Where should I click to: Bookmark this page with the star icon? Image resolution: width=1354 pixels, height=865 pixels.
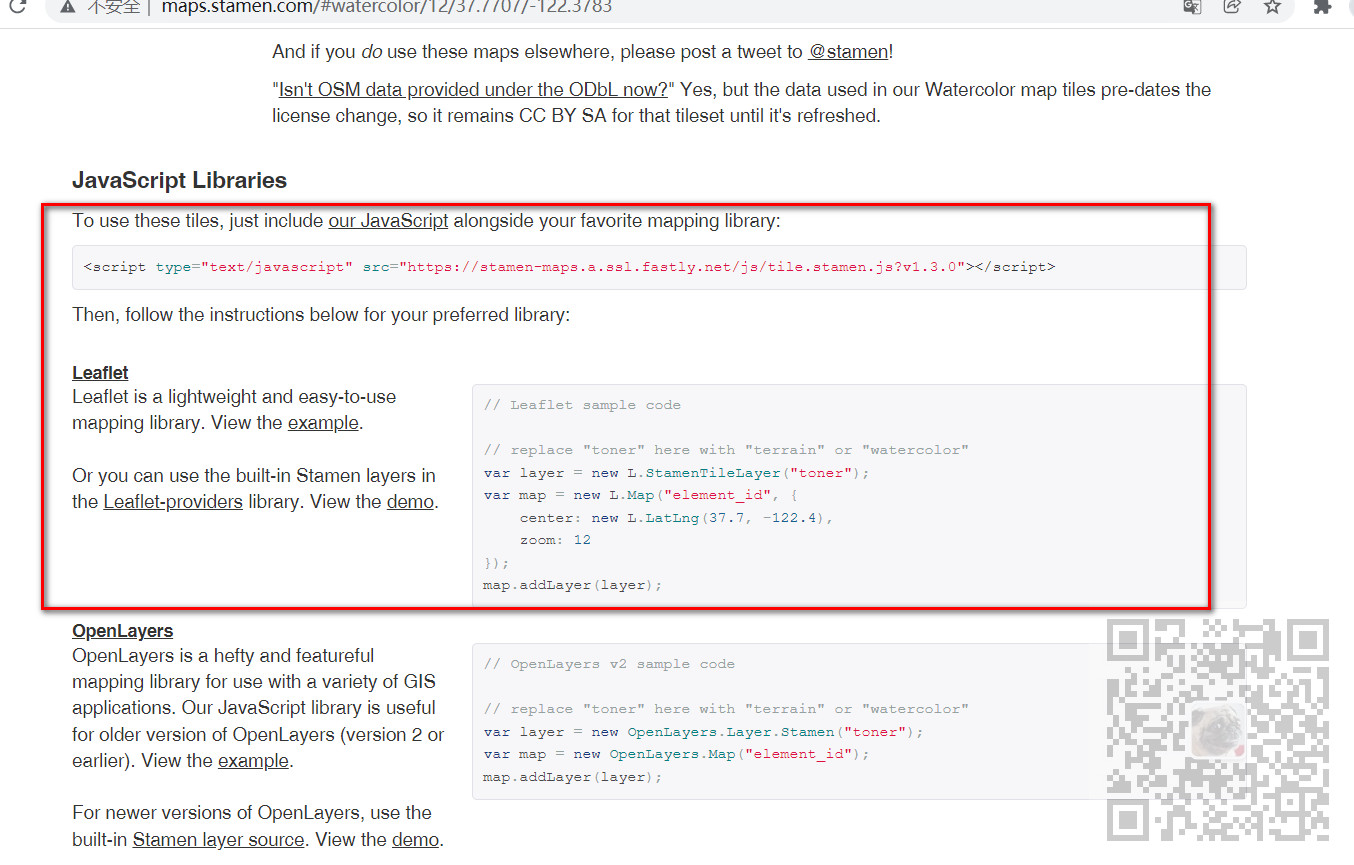[1272, 6]
